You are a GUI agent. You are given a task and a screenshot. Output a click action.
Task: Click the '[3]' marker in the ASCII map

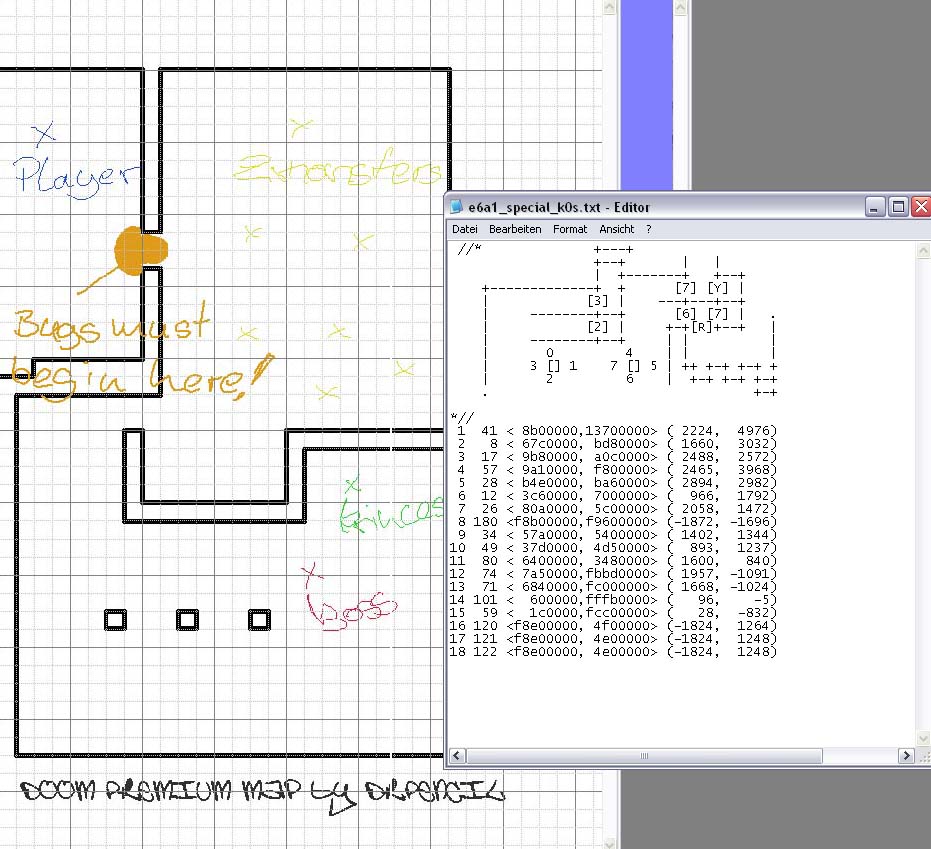tap(597, 301)
